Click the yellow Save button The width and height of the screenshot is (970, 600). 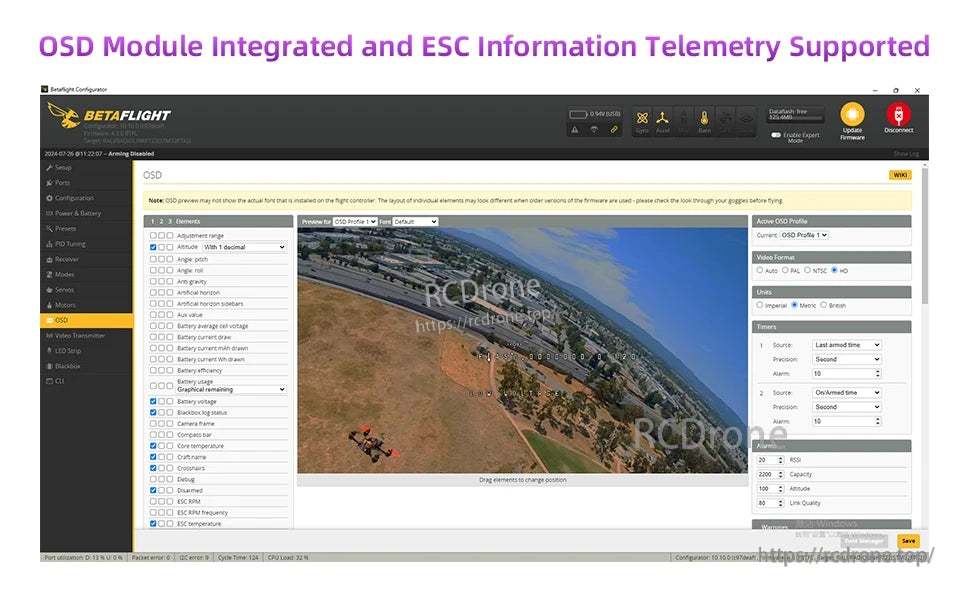[x=907, y=540]
